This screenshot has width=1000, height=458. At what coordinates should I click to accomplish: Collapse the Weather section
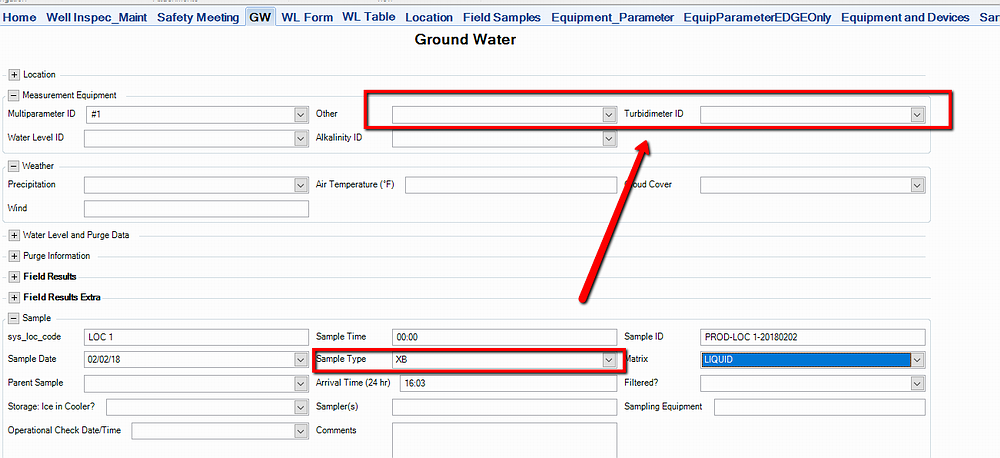click(14, 166)
